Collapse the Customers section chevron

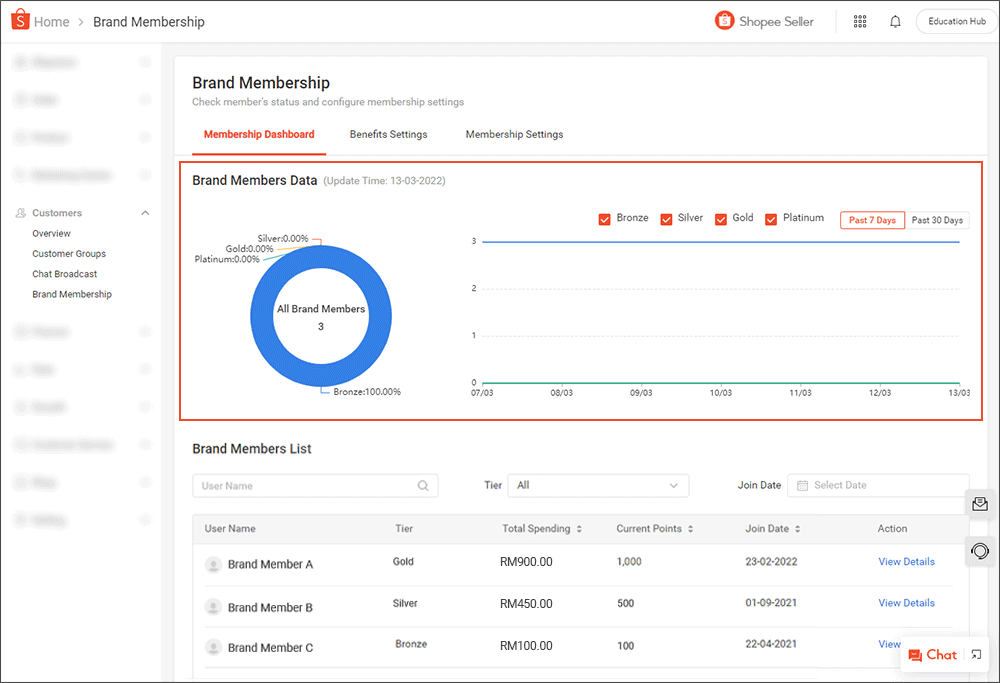145,213
